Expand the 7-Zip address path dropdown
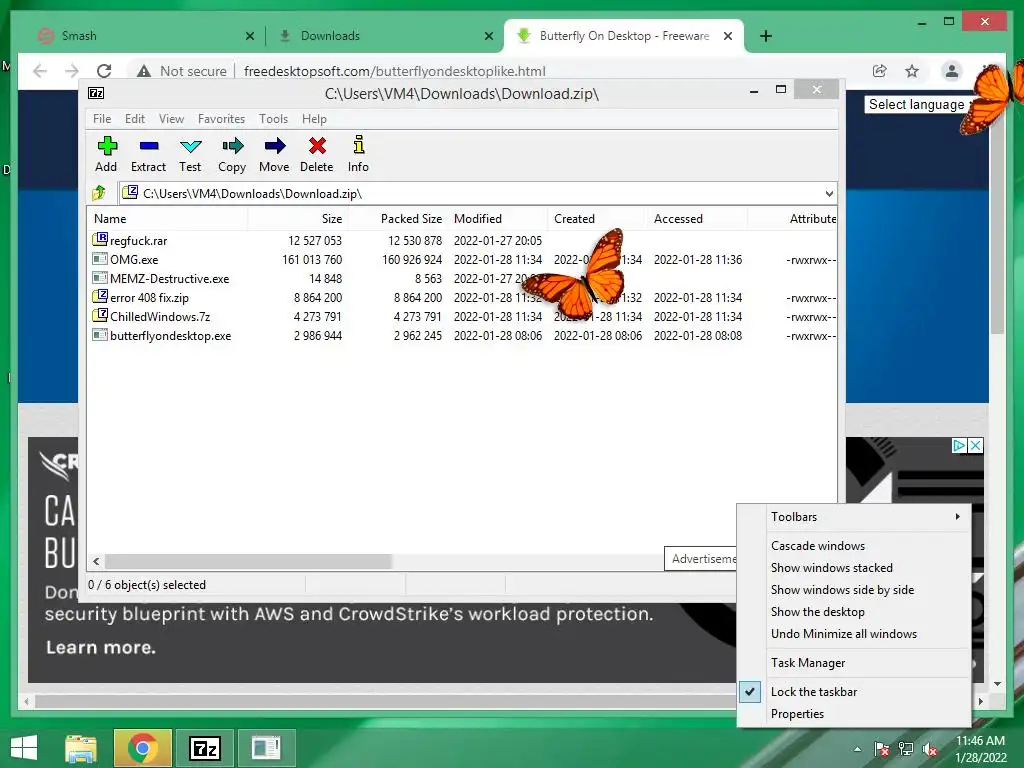This screenshot has height=768, width=1024. pyautogui.click(x=829, y=193)
